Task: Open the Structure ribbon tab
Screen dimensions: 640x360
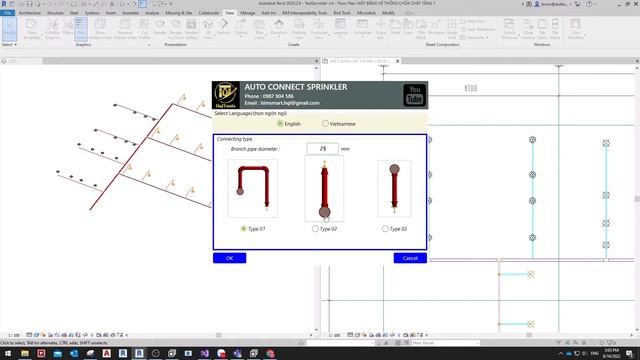Action: (55, 13)
